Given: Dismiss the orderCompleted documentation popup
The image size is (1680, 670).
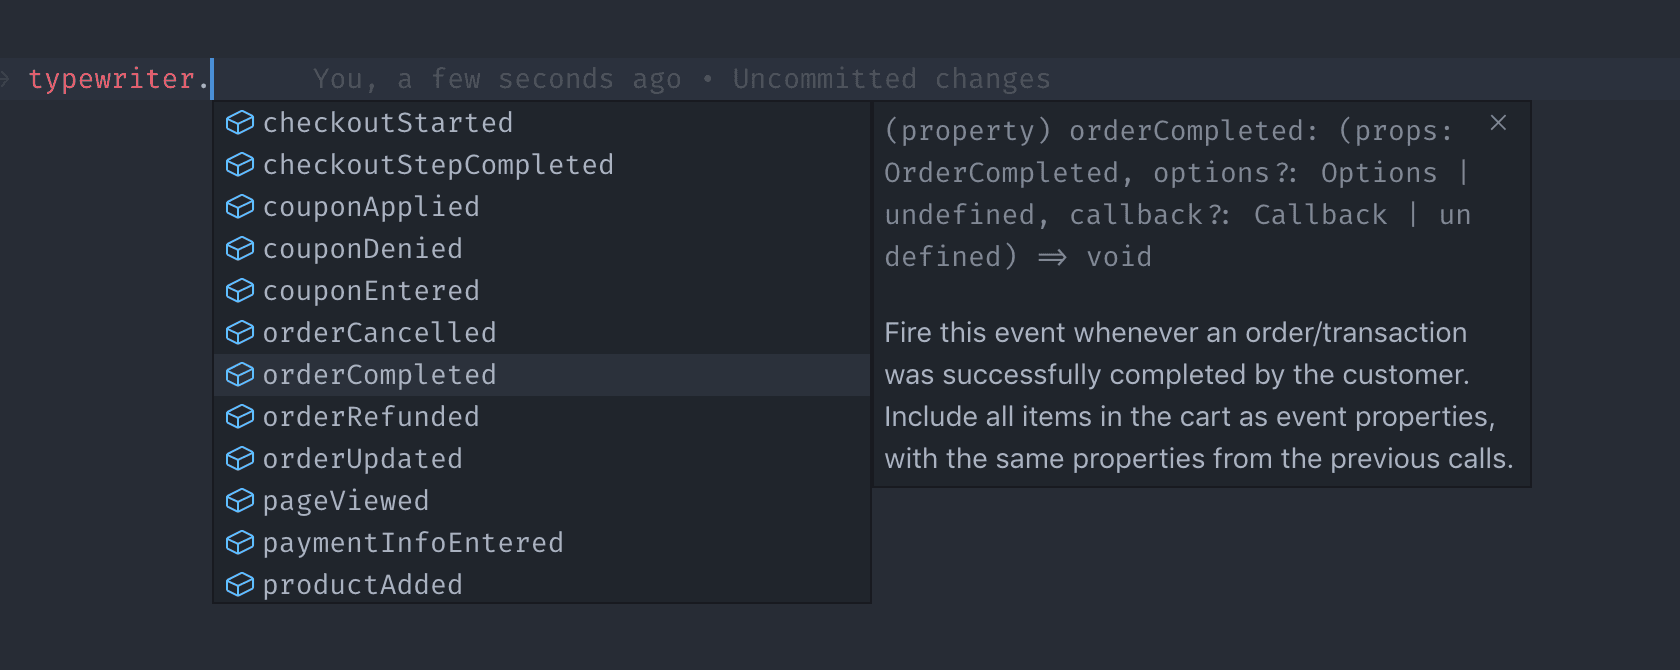Looking at the screenshot, I should pyautogui.click(x=1498, y=122).
